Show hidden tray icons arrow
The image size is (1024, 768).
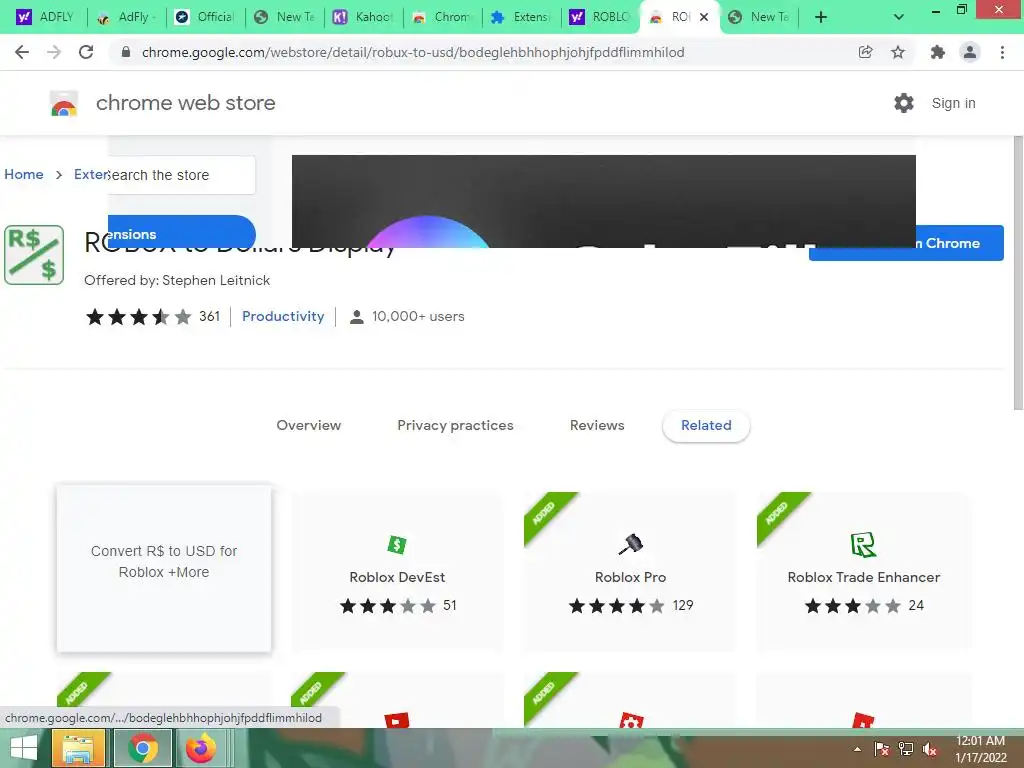click(857, 749)
